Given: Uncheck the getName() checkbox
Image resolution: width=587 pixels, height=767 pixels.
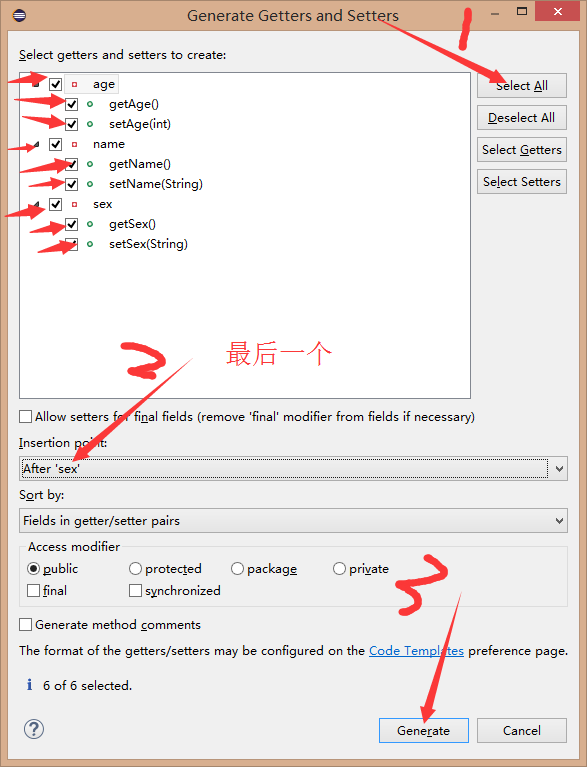Looking at the screenshot, I should coord(71,164).
